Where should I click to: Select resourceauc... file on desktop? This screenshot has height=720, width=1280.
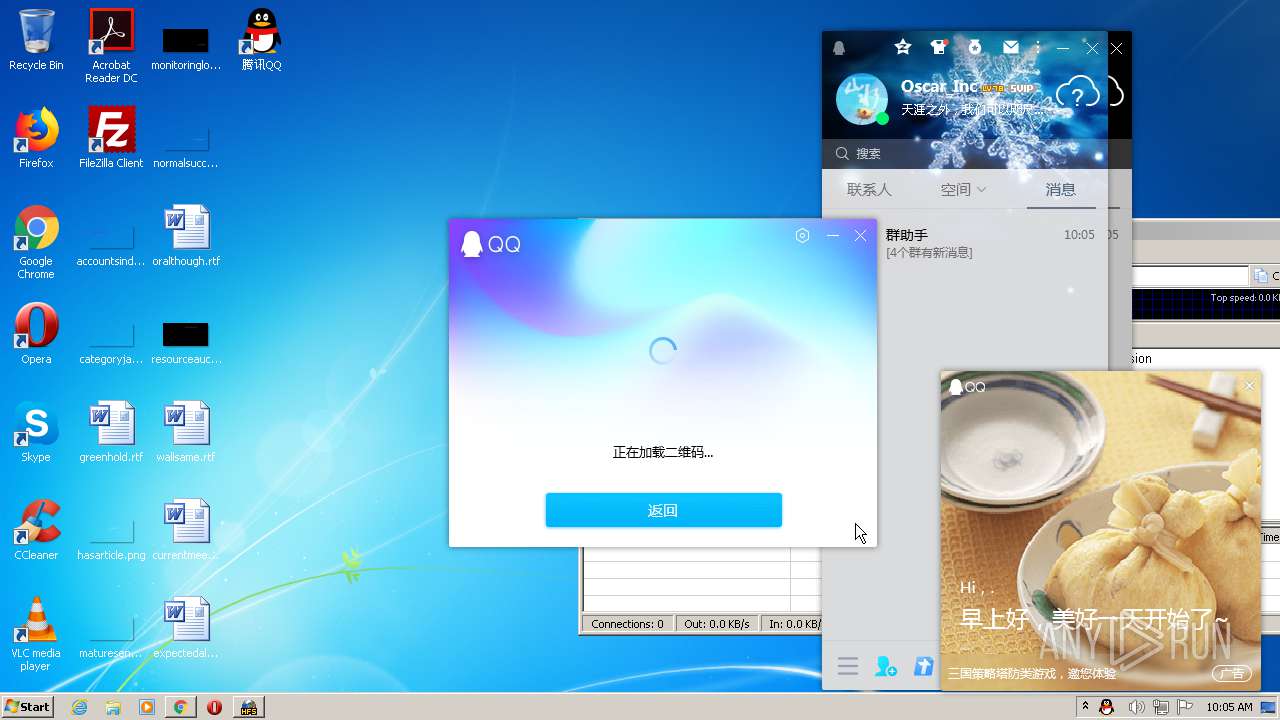[x=186, y=342]
